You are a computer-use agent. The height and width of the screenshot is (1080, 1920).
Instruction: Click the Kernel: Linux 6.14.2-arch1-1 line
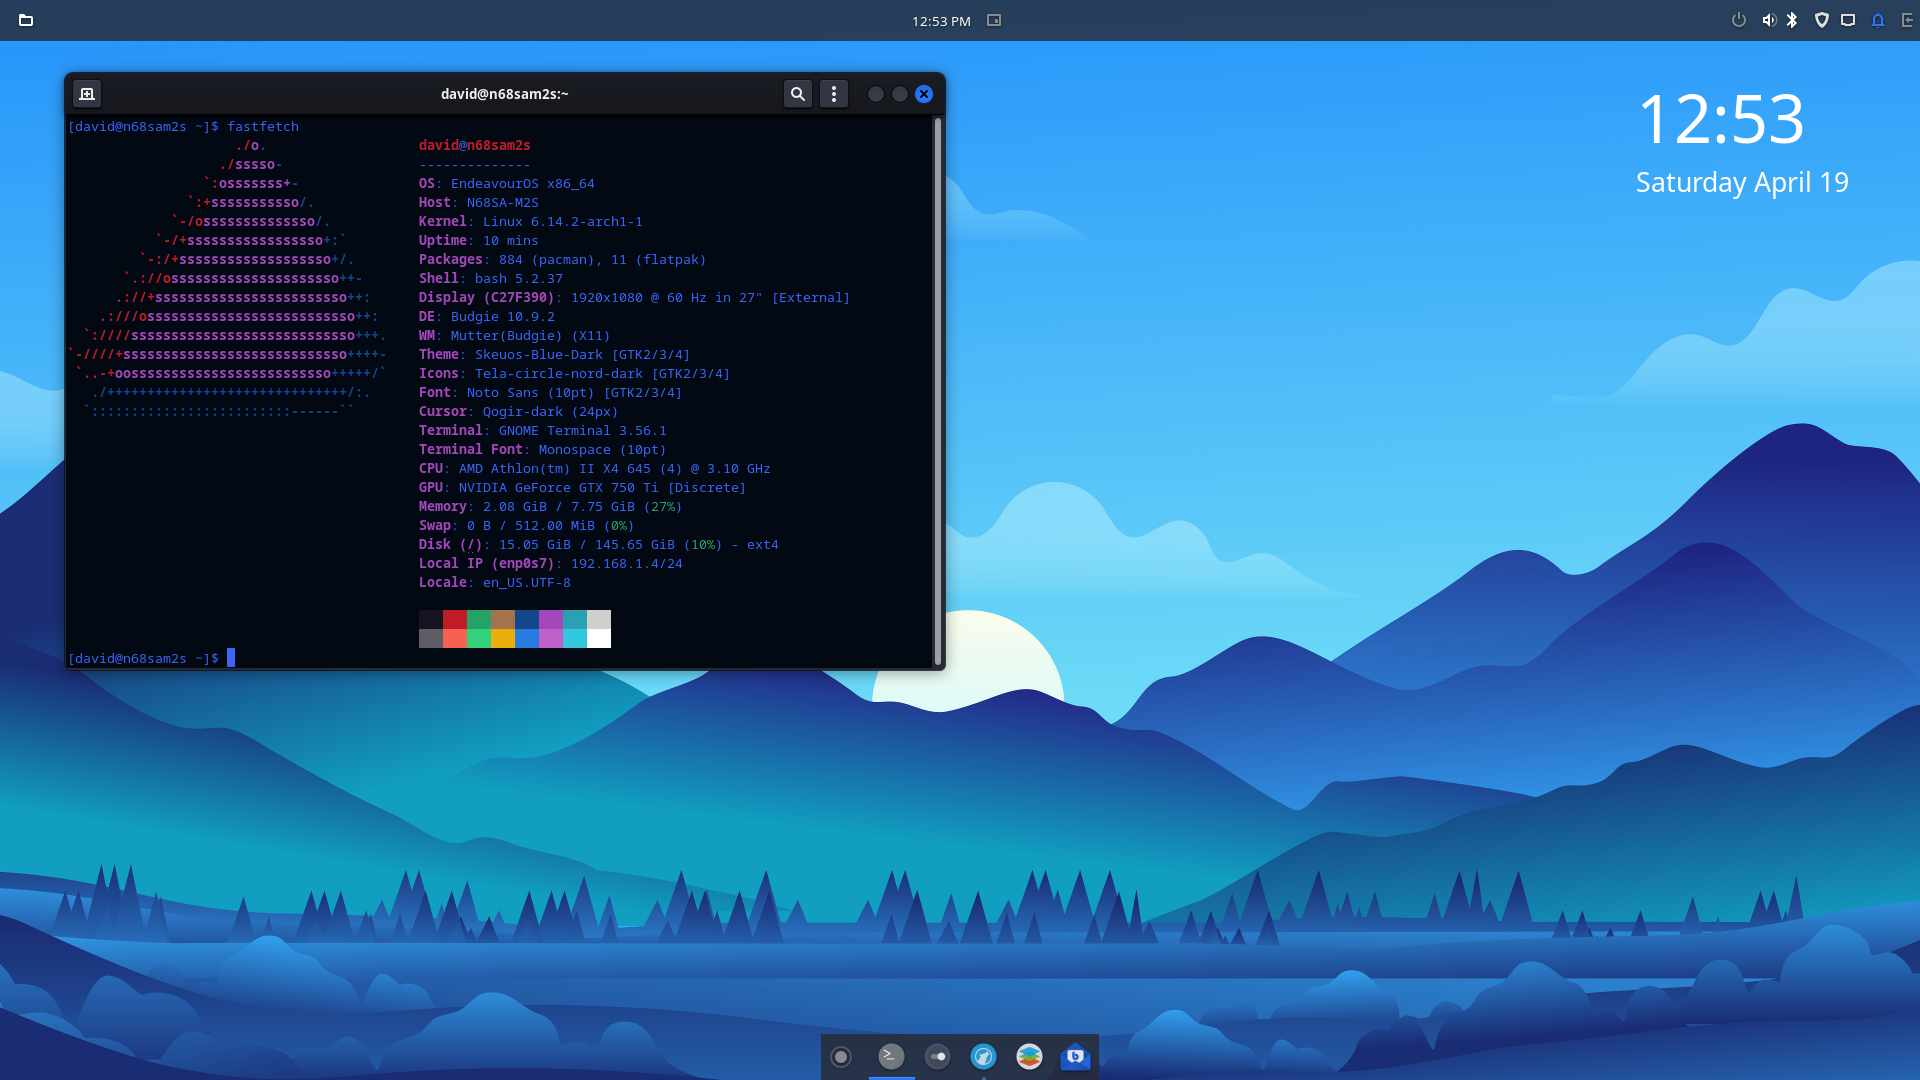531,222
